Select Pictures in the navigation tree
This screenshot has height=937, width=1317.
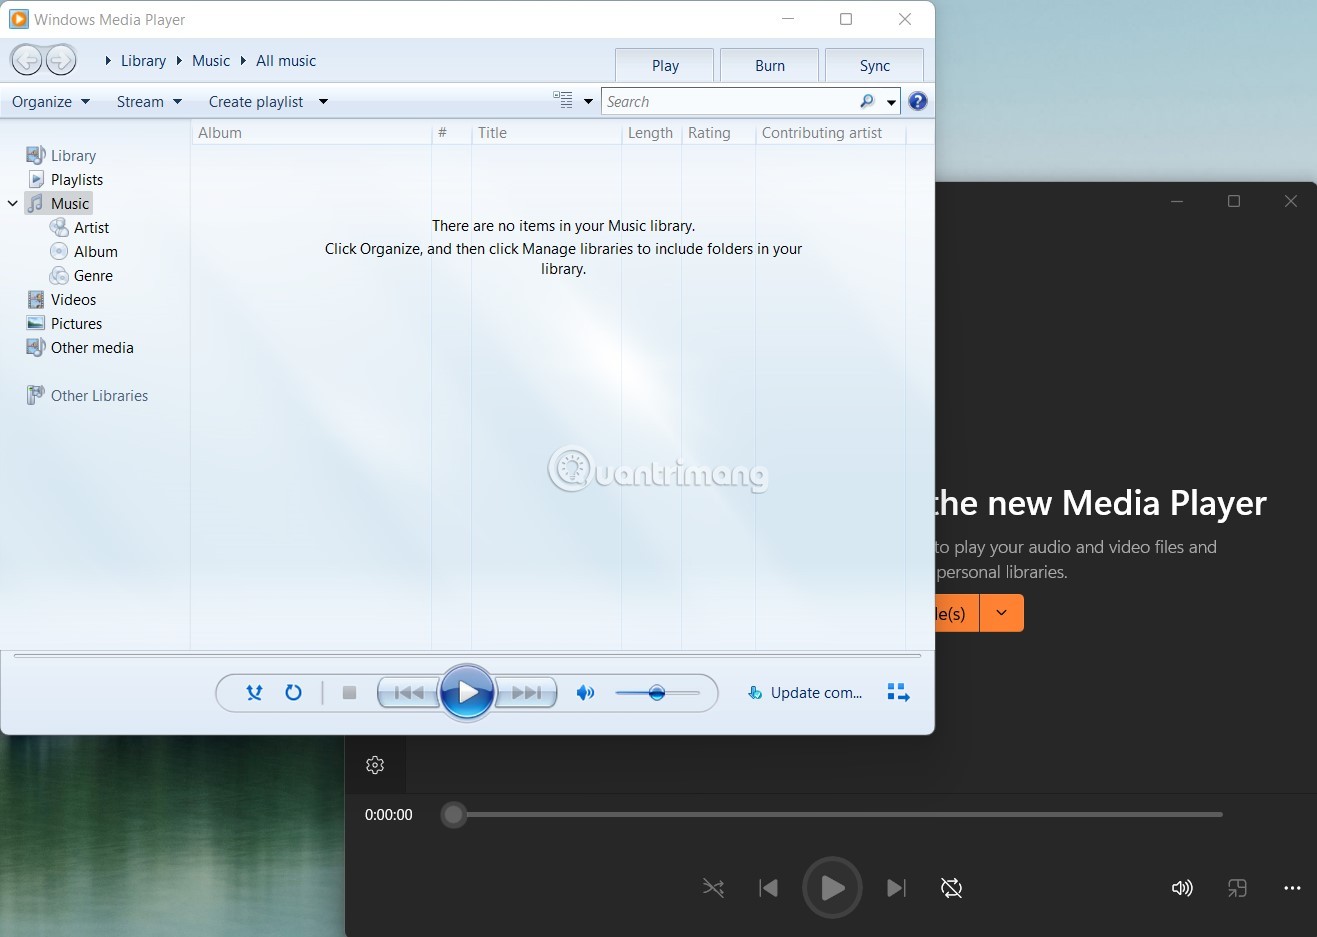[x=64, y=323]
